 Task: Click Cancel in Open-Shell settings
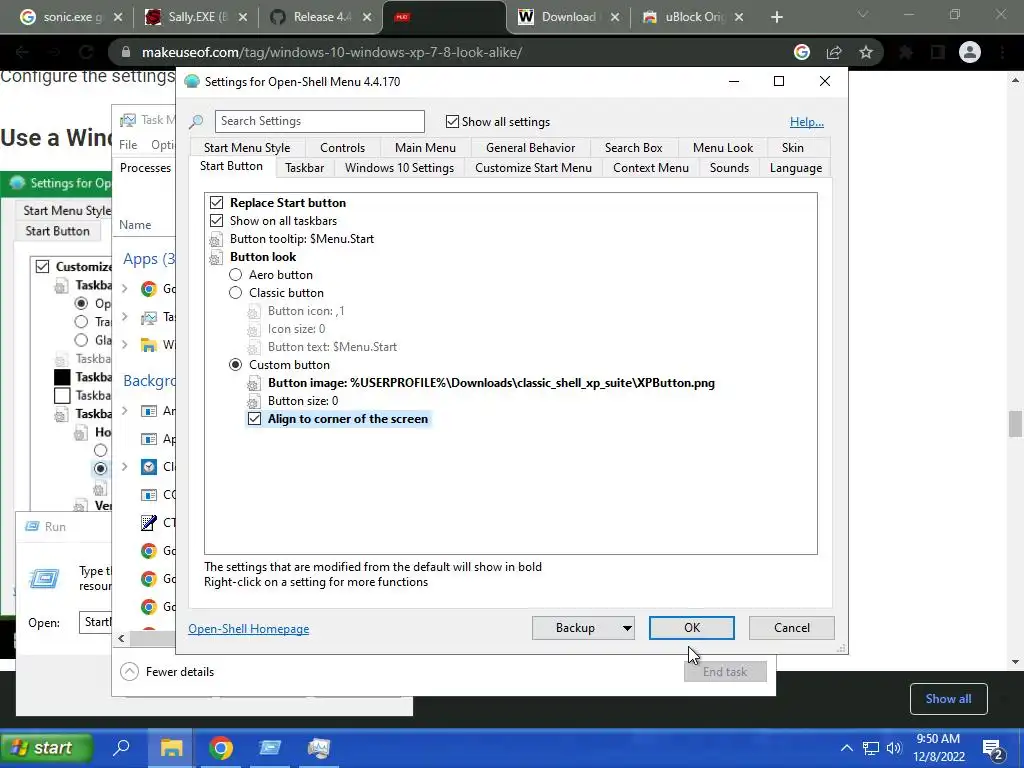[x=792, y=628]
